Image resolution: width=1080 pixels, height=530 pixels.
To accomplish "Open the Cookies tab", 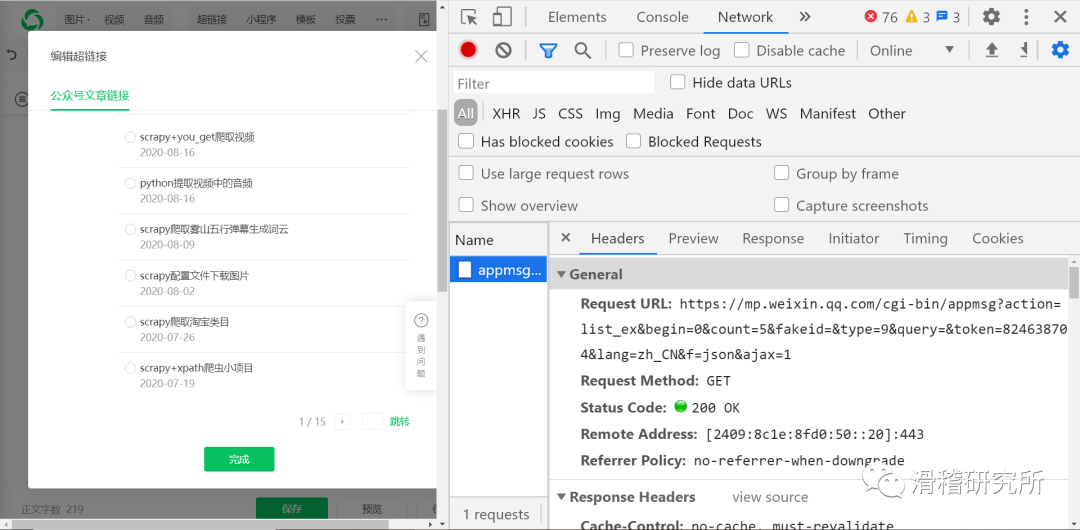I will 997,238.
